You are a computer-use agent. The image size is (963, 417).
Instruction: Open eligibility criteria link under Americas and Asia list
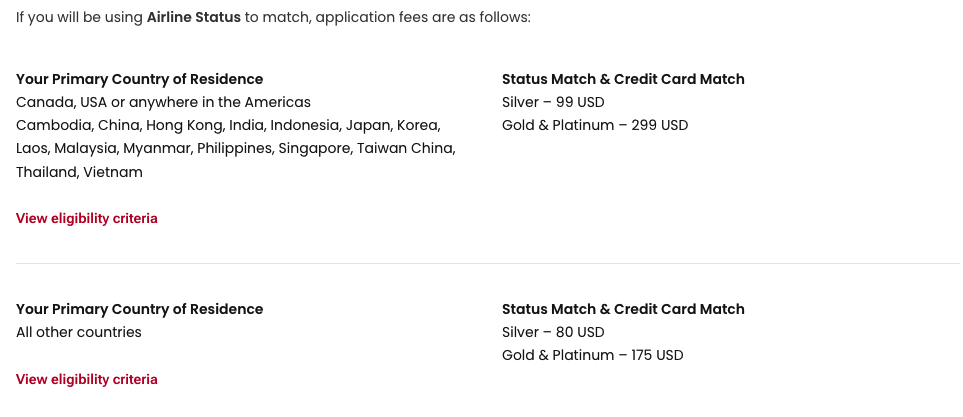87,218
